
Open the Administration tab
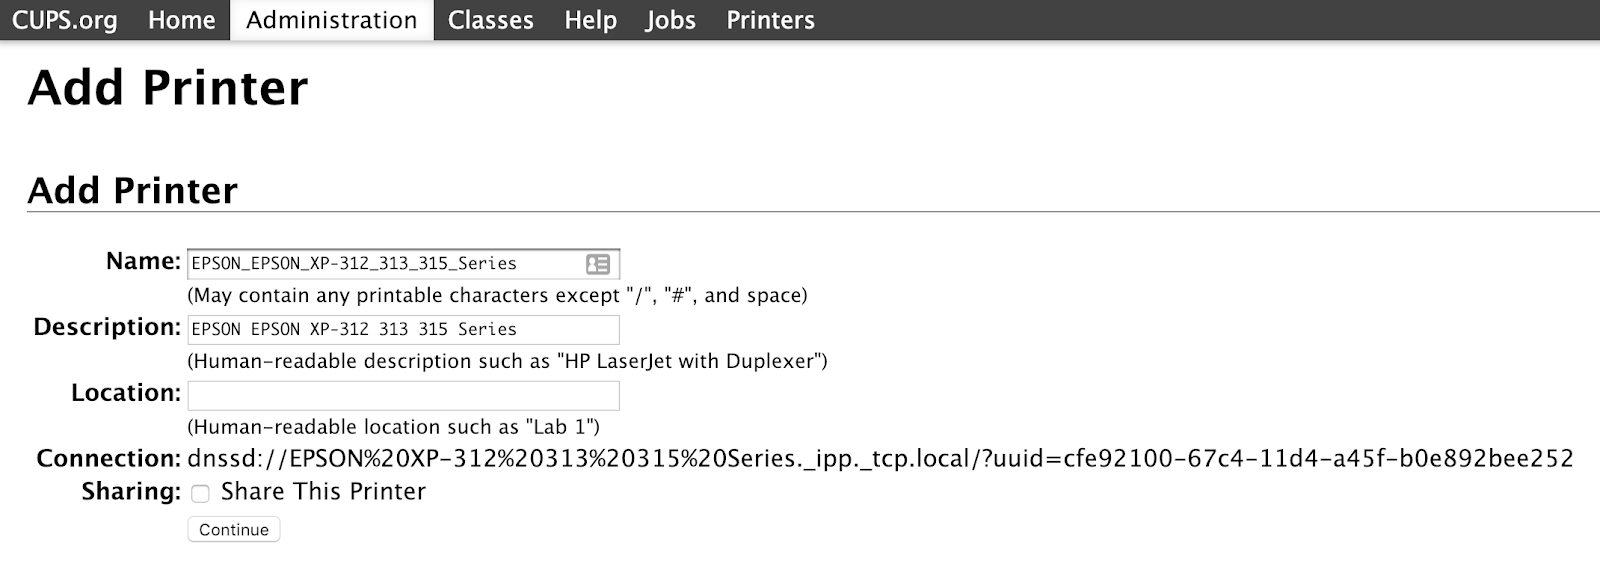click(332, 20)
